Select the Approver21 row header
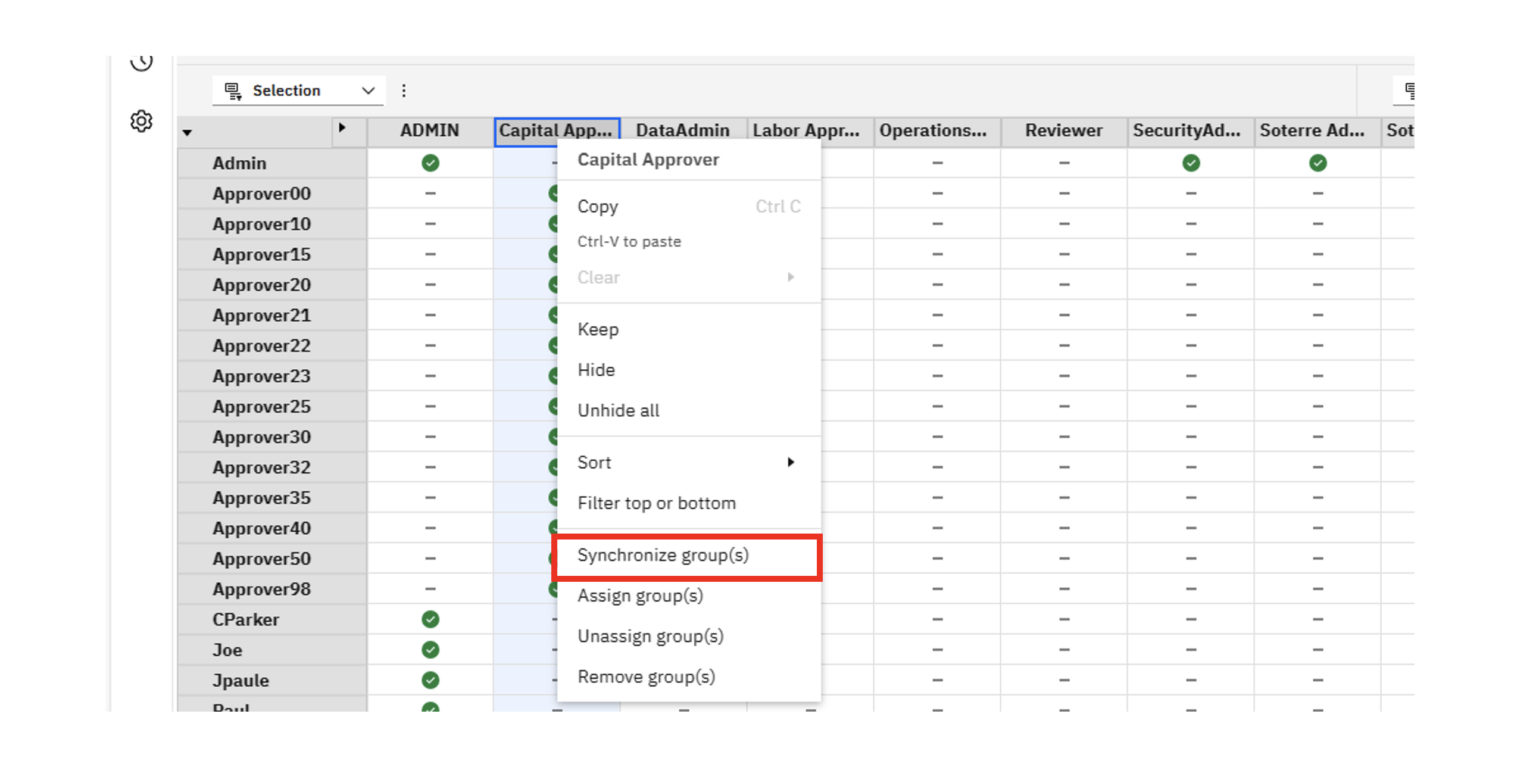Image resolution: width=1536 pixels, height=767 pixels. (272, 316)
